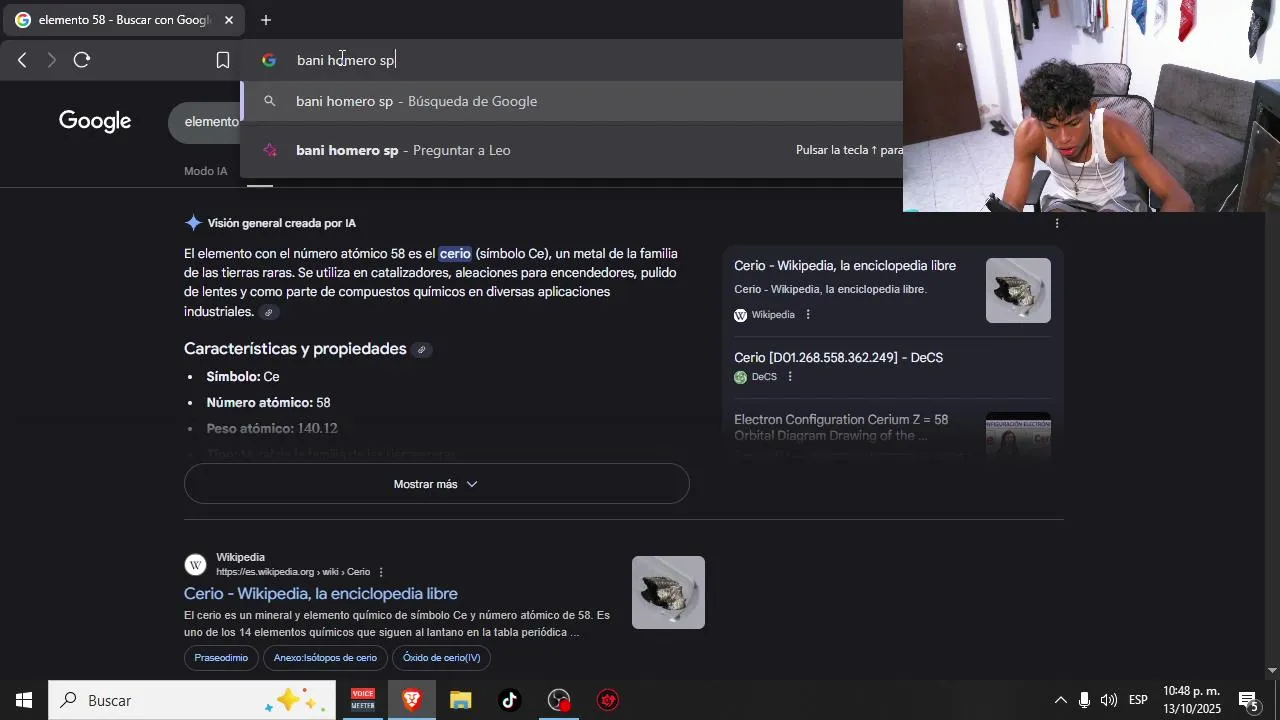
Task: Click Visión general creada por IA label
Action: pos(282,223)
